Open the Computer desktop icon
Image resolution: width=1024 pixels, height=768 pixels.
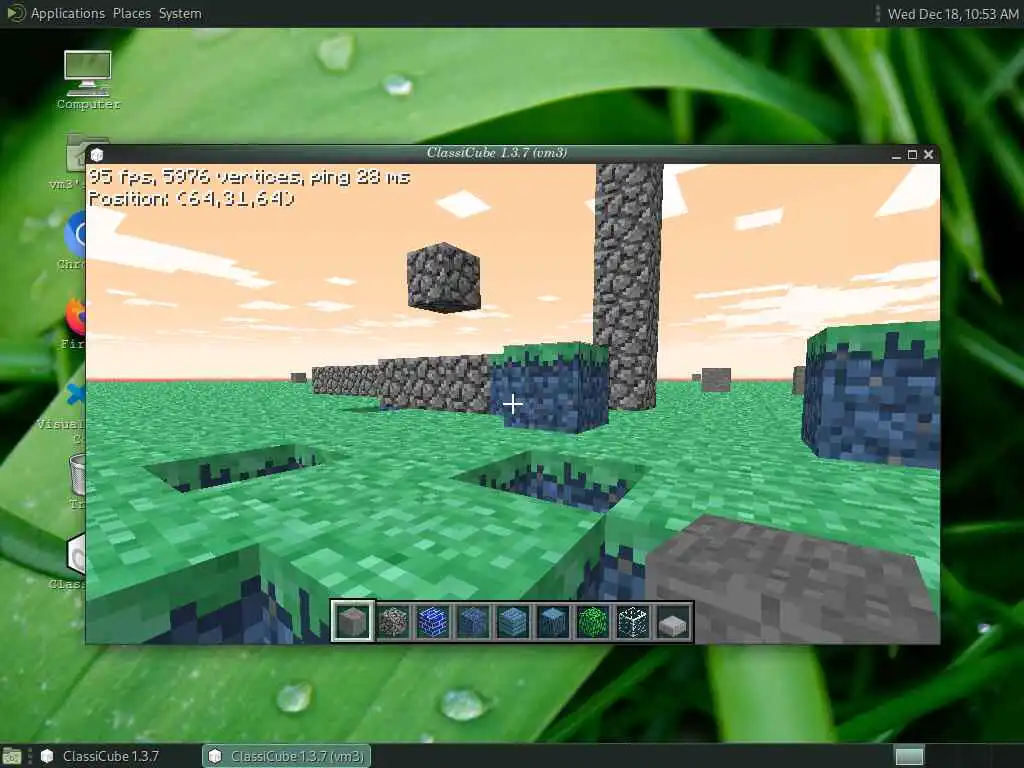coord(88,80)
